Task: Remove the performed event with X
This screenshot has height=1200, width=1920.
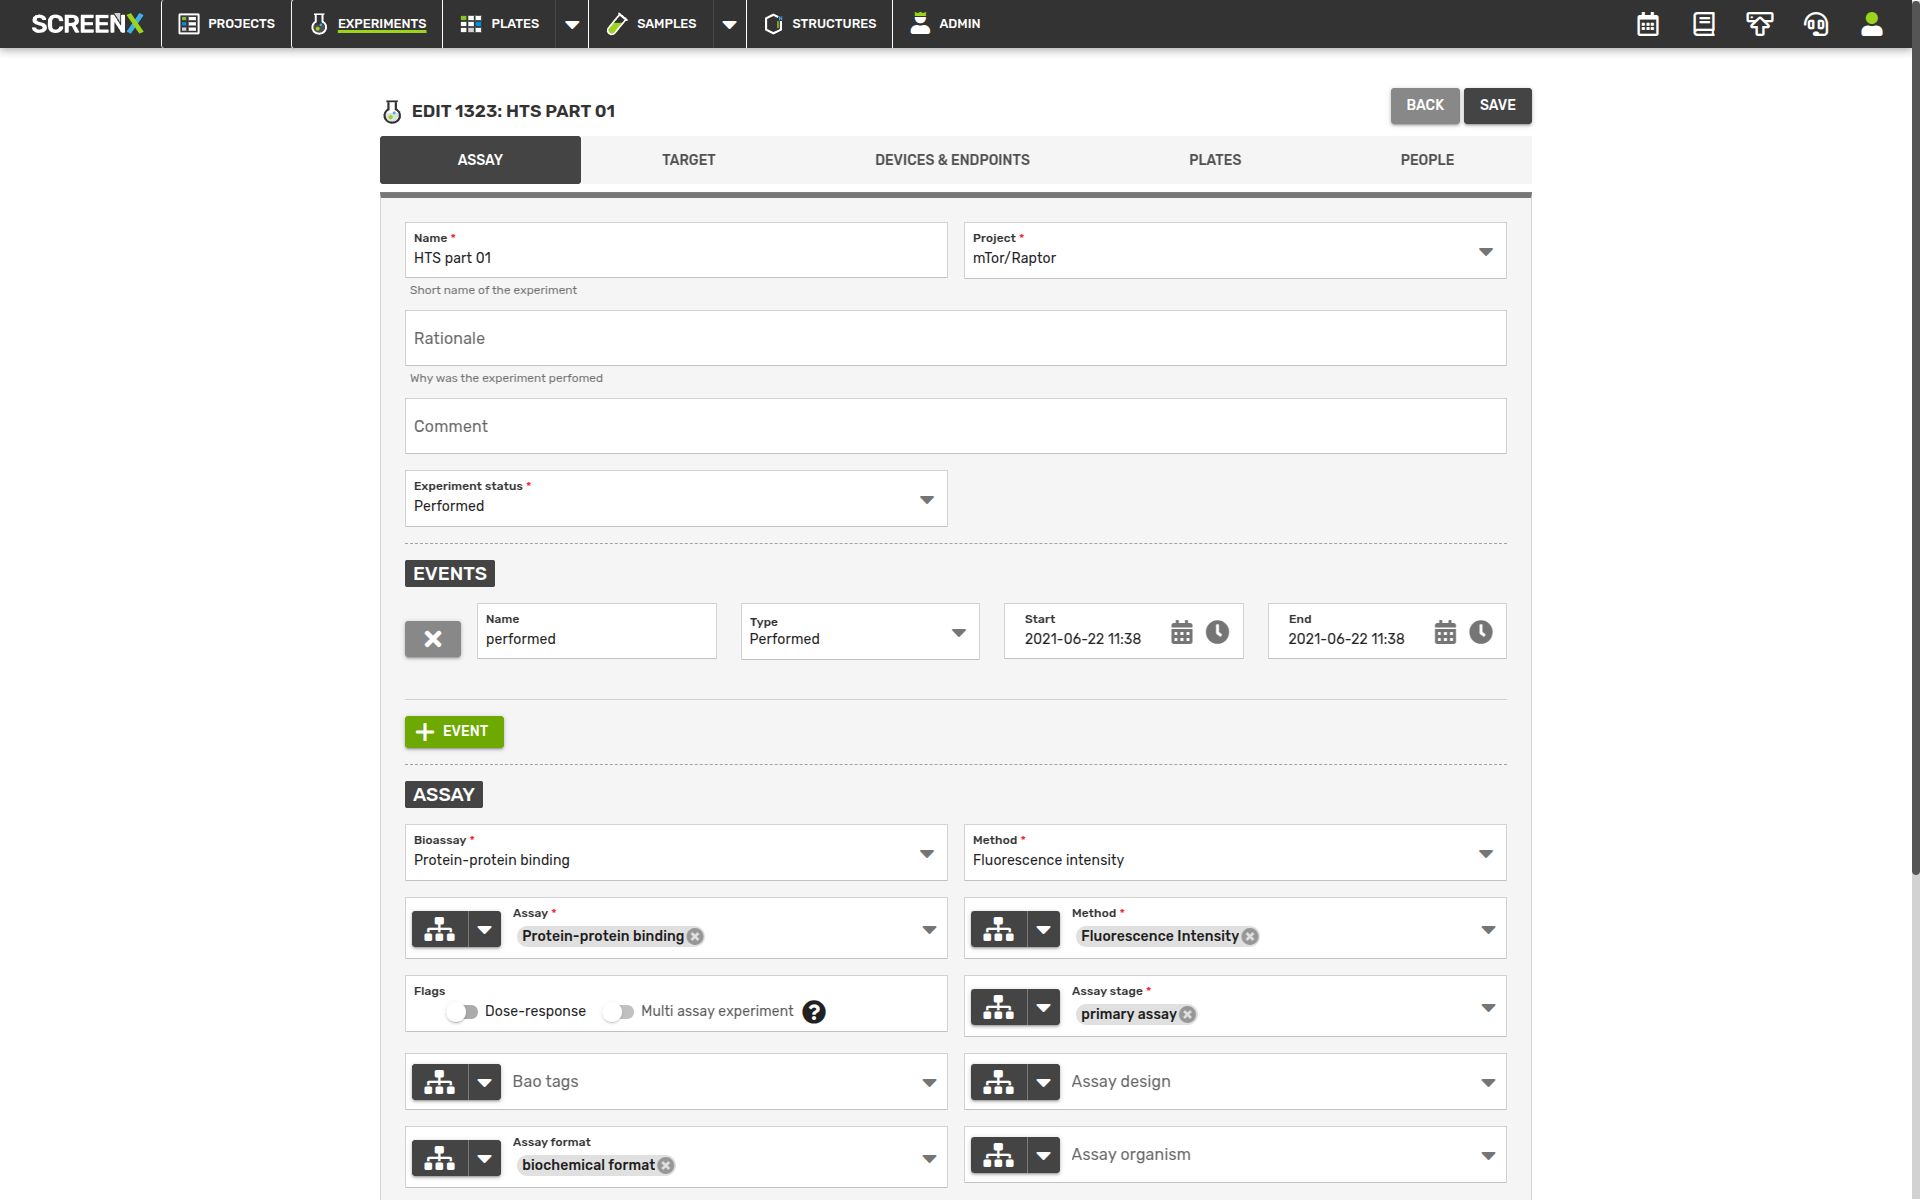Action: (x=433, y=639)
